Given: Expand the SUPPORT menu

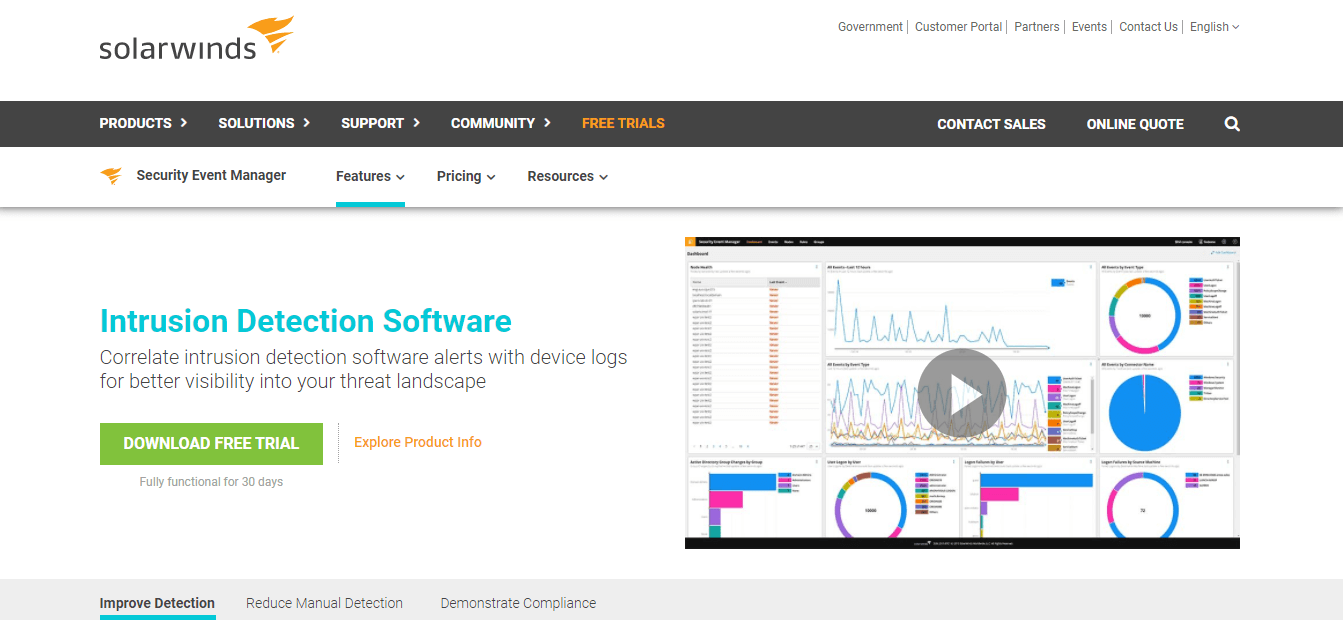Looking at the screenshot, I should pos(380,123).
